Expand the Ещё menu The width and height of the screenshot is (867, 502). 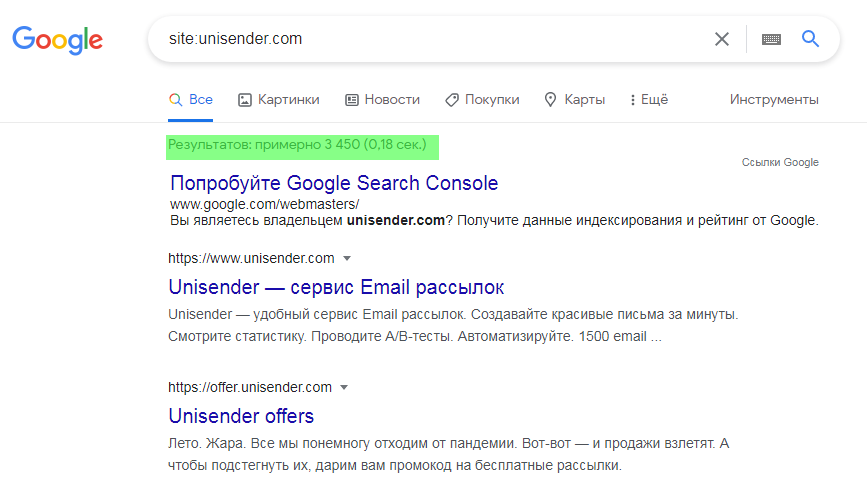tap(649, 100)
